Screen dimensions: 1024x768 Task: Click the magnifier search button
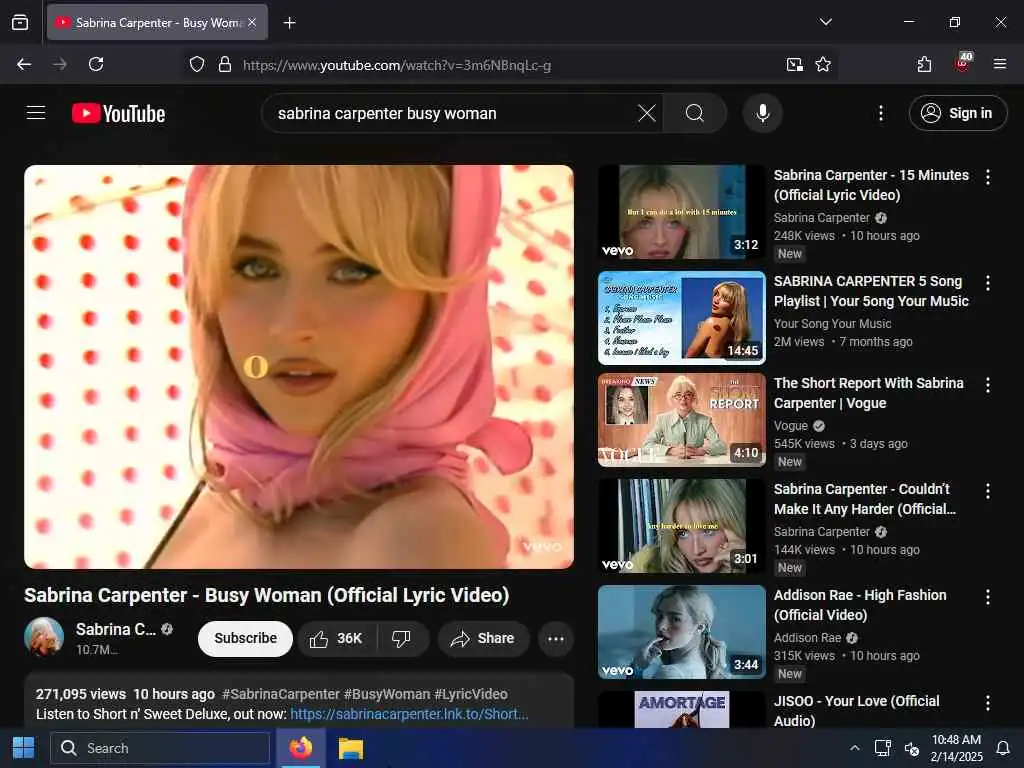click(x=694, y=114)
